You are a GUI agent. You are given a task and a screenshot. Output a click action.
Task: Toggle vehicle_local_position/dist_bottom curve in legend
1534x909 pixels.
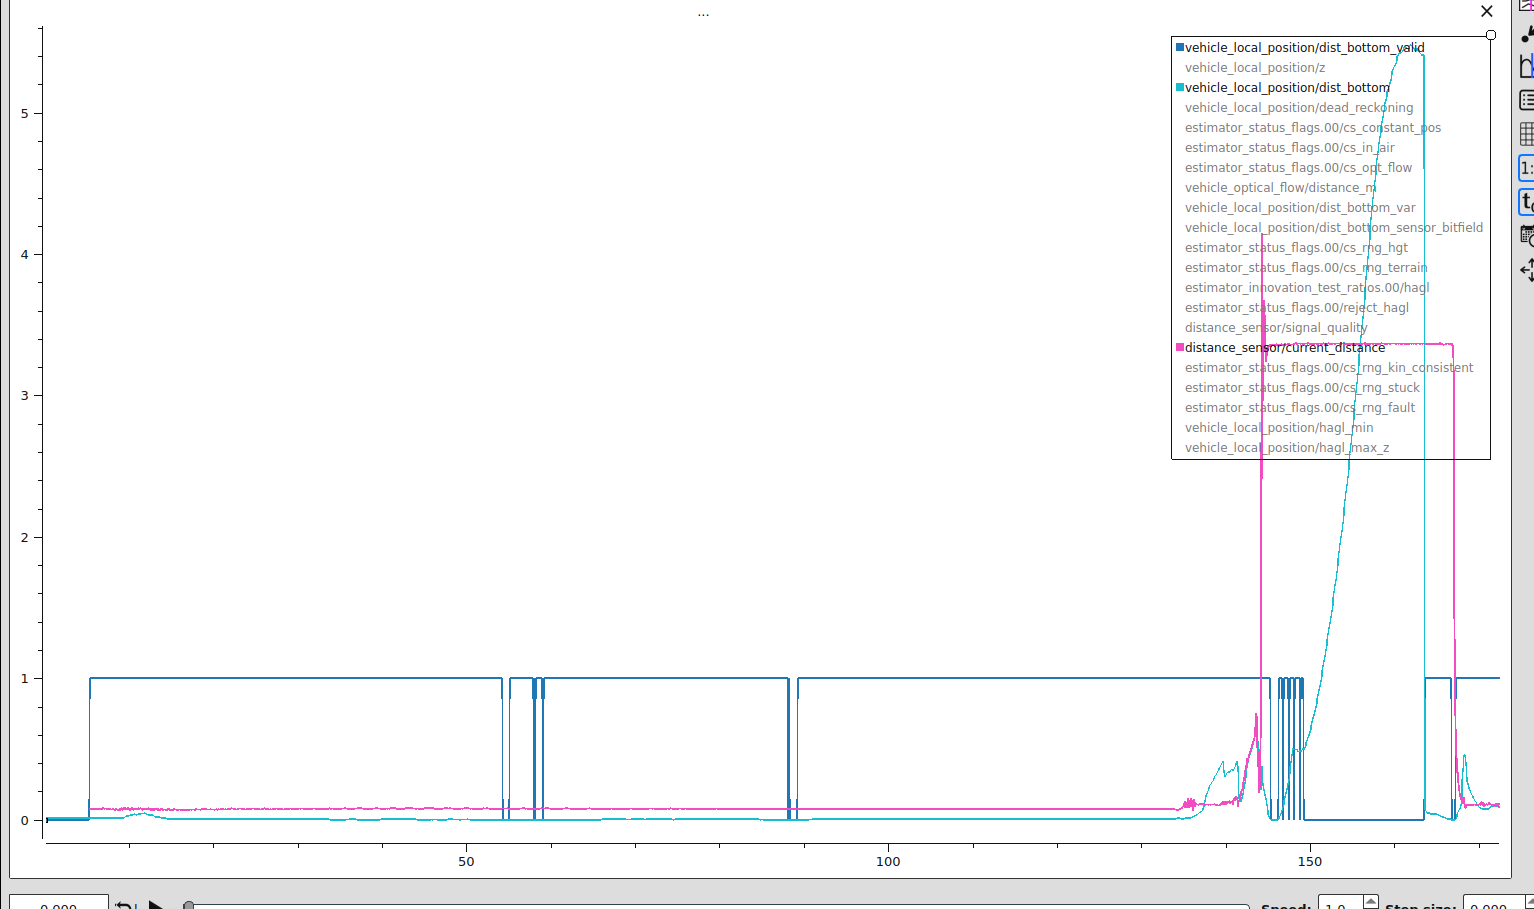(1286, 88)
